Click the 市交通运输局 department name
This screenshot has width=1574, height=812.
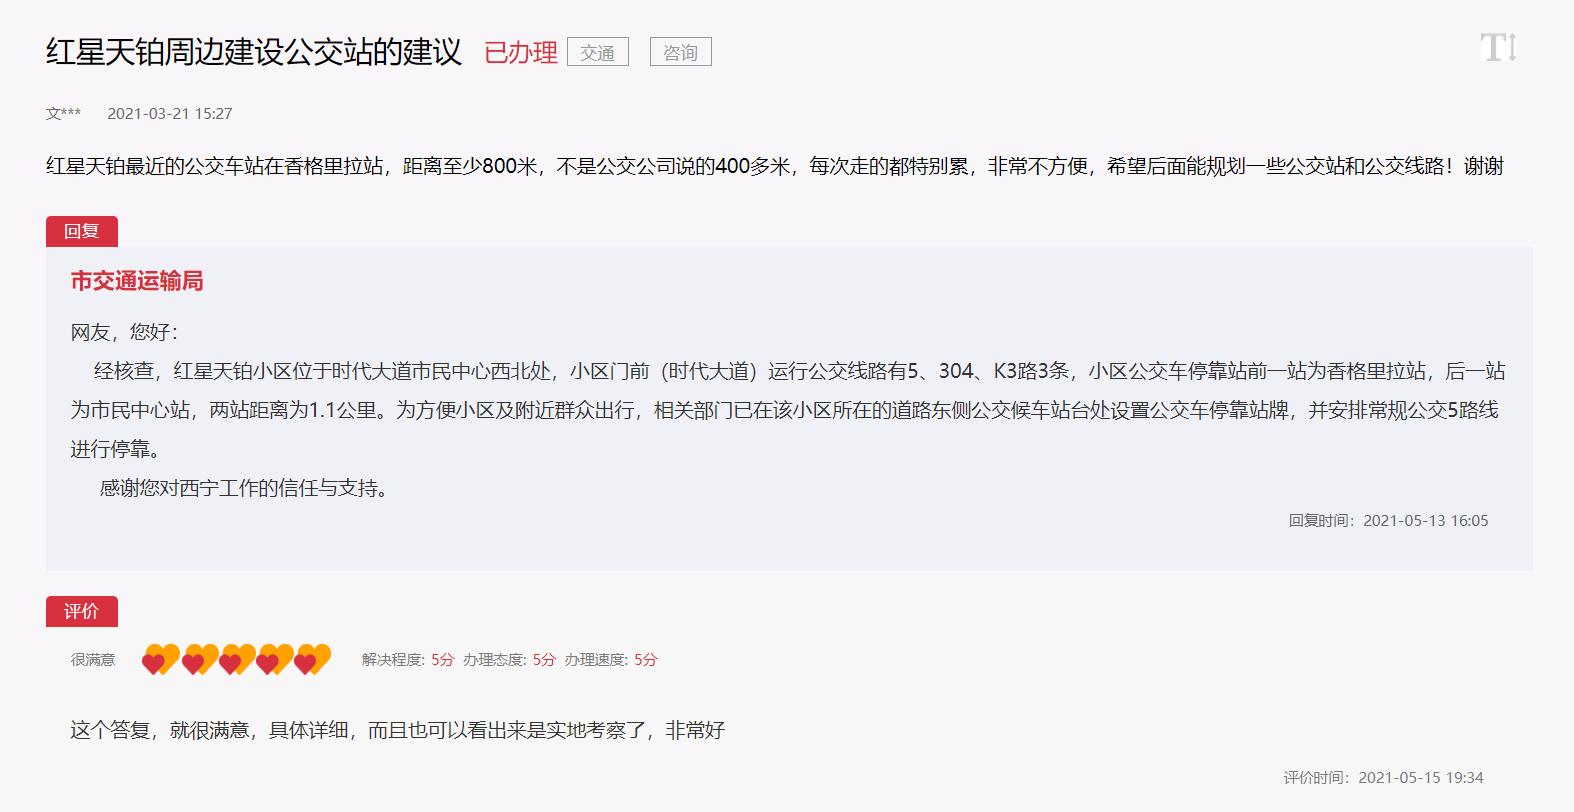(x=137, y=281)
